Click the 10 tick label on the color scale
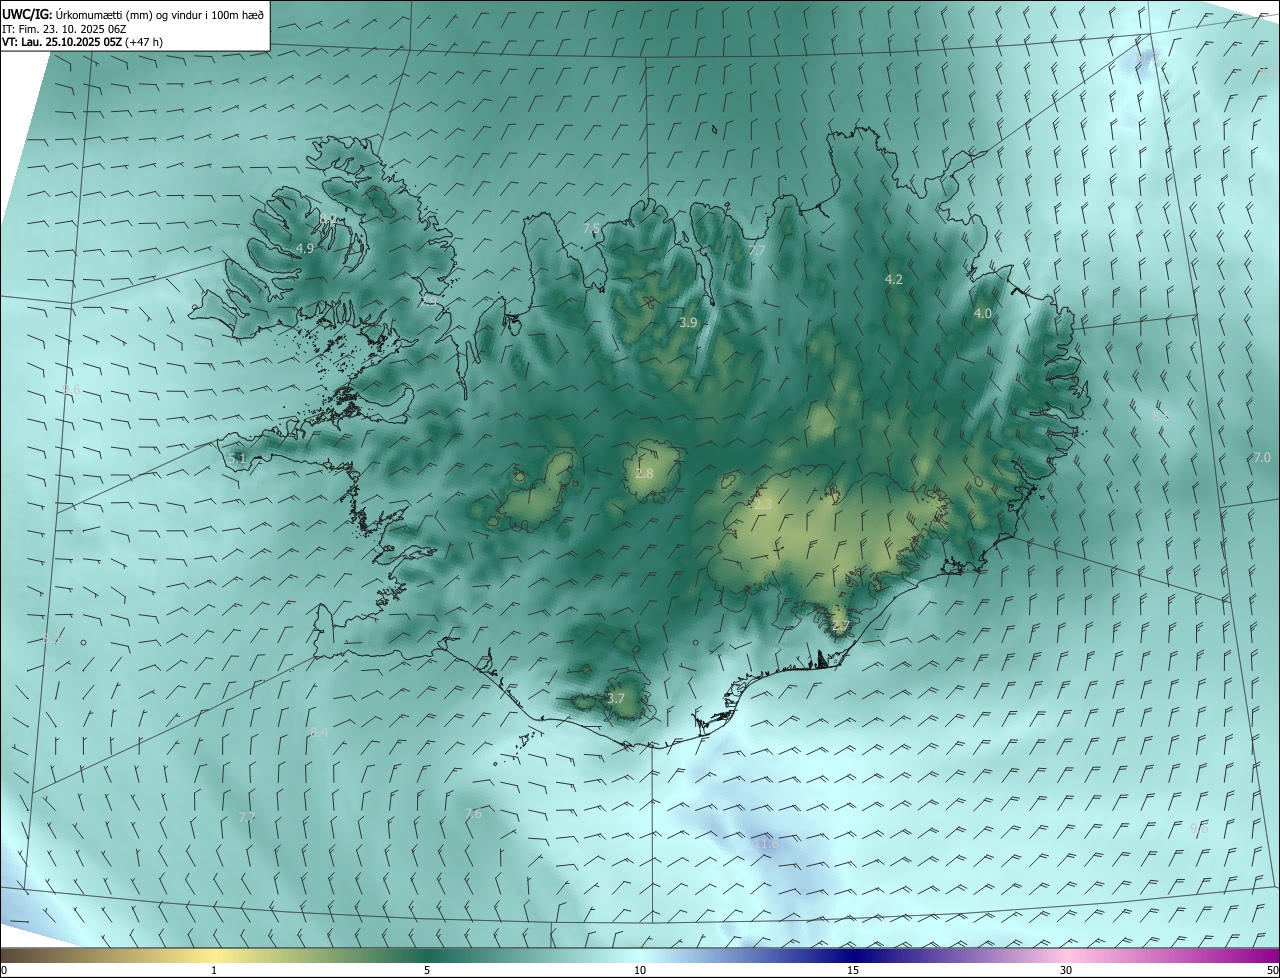The height and width of the screenshot is (978, 1280). click(x=640, y=970)
